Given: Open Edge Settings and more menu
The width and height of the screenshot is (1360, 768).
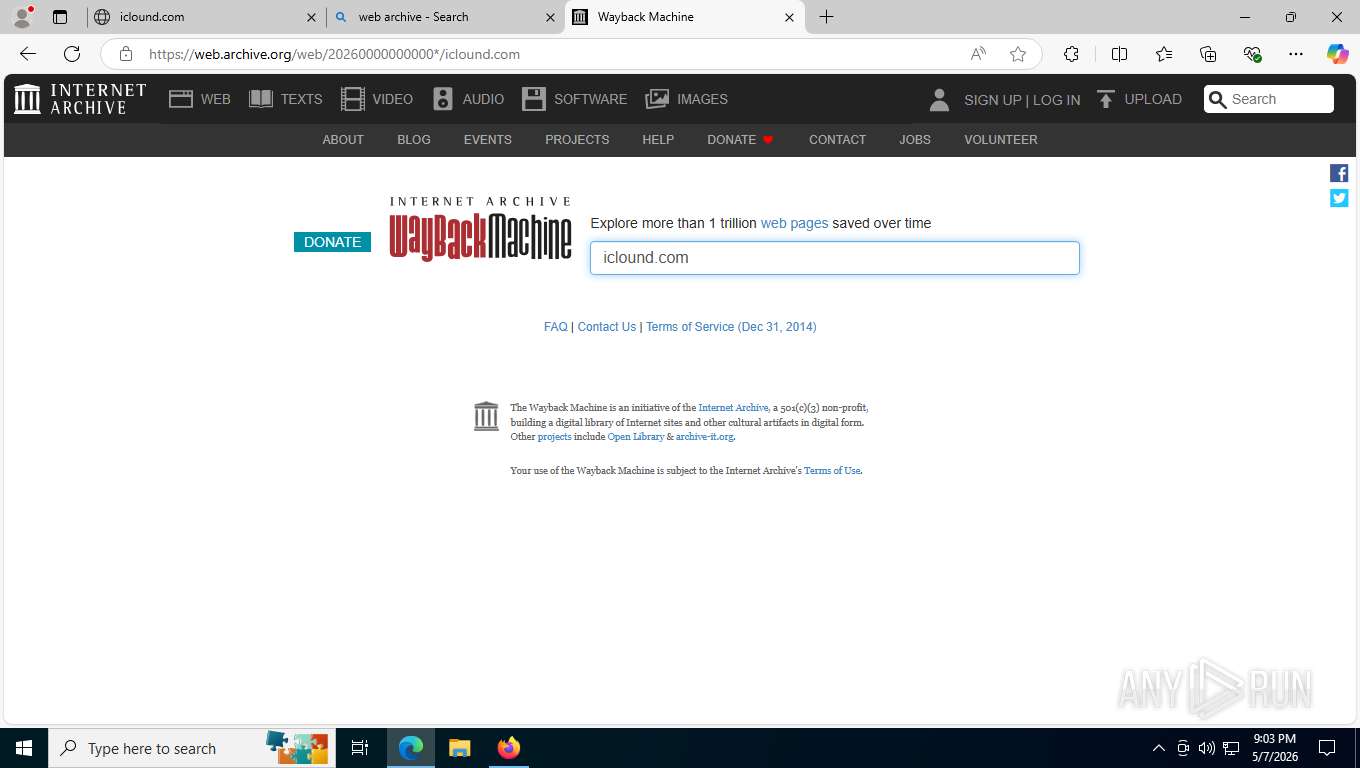Looking at the screenshot, I should (1296, 54).
